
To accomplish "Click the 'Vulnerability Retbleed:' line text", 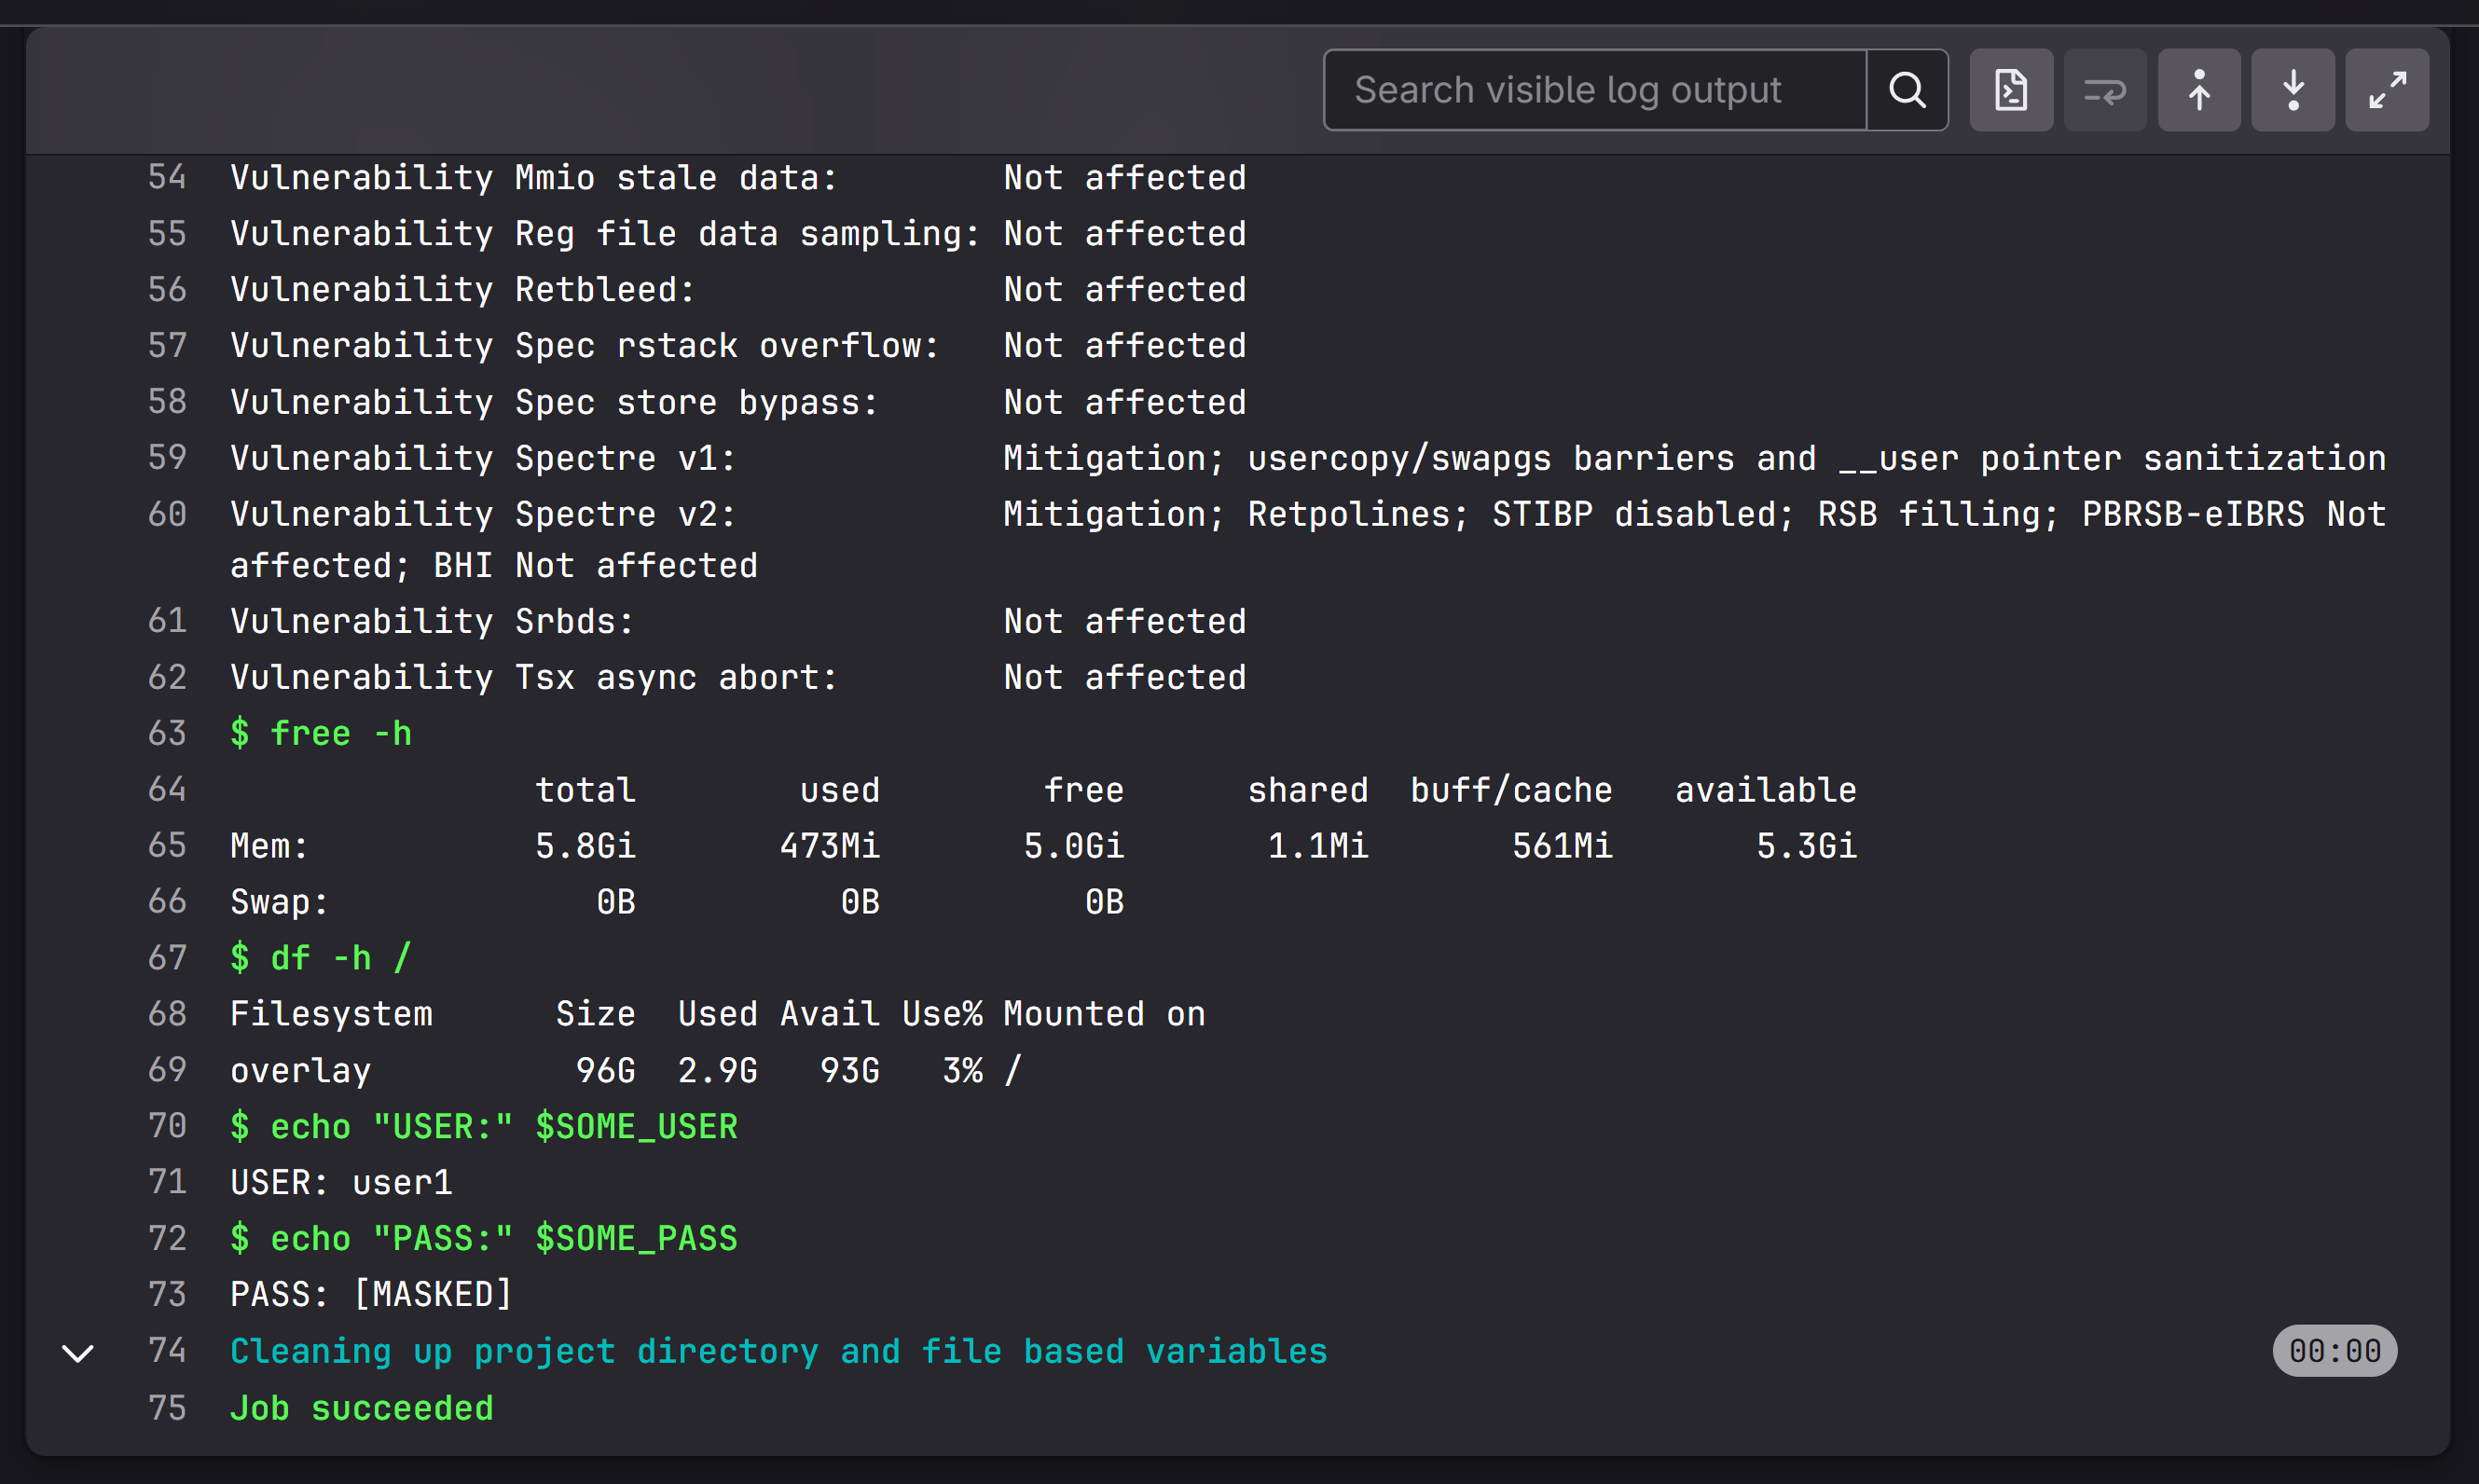I will point(462,289).
